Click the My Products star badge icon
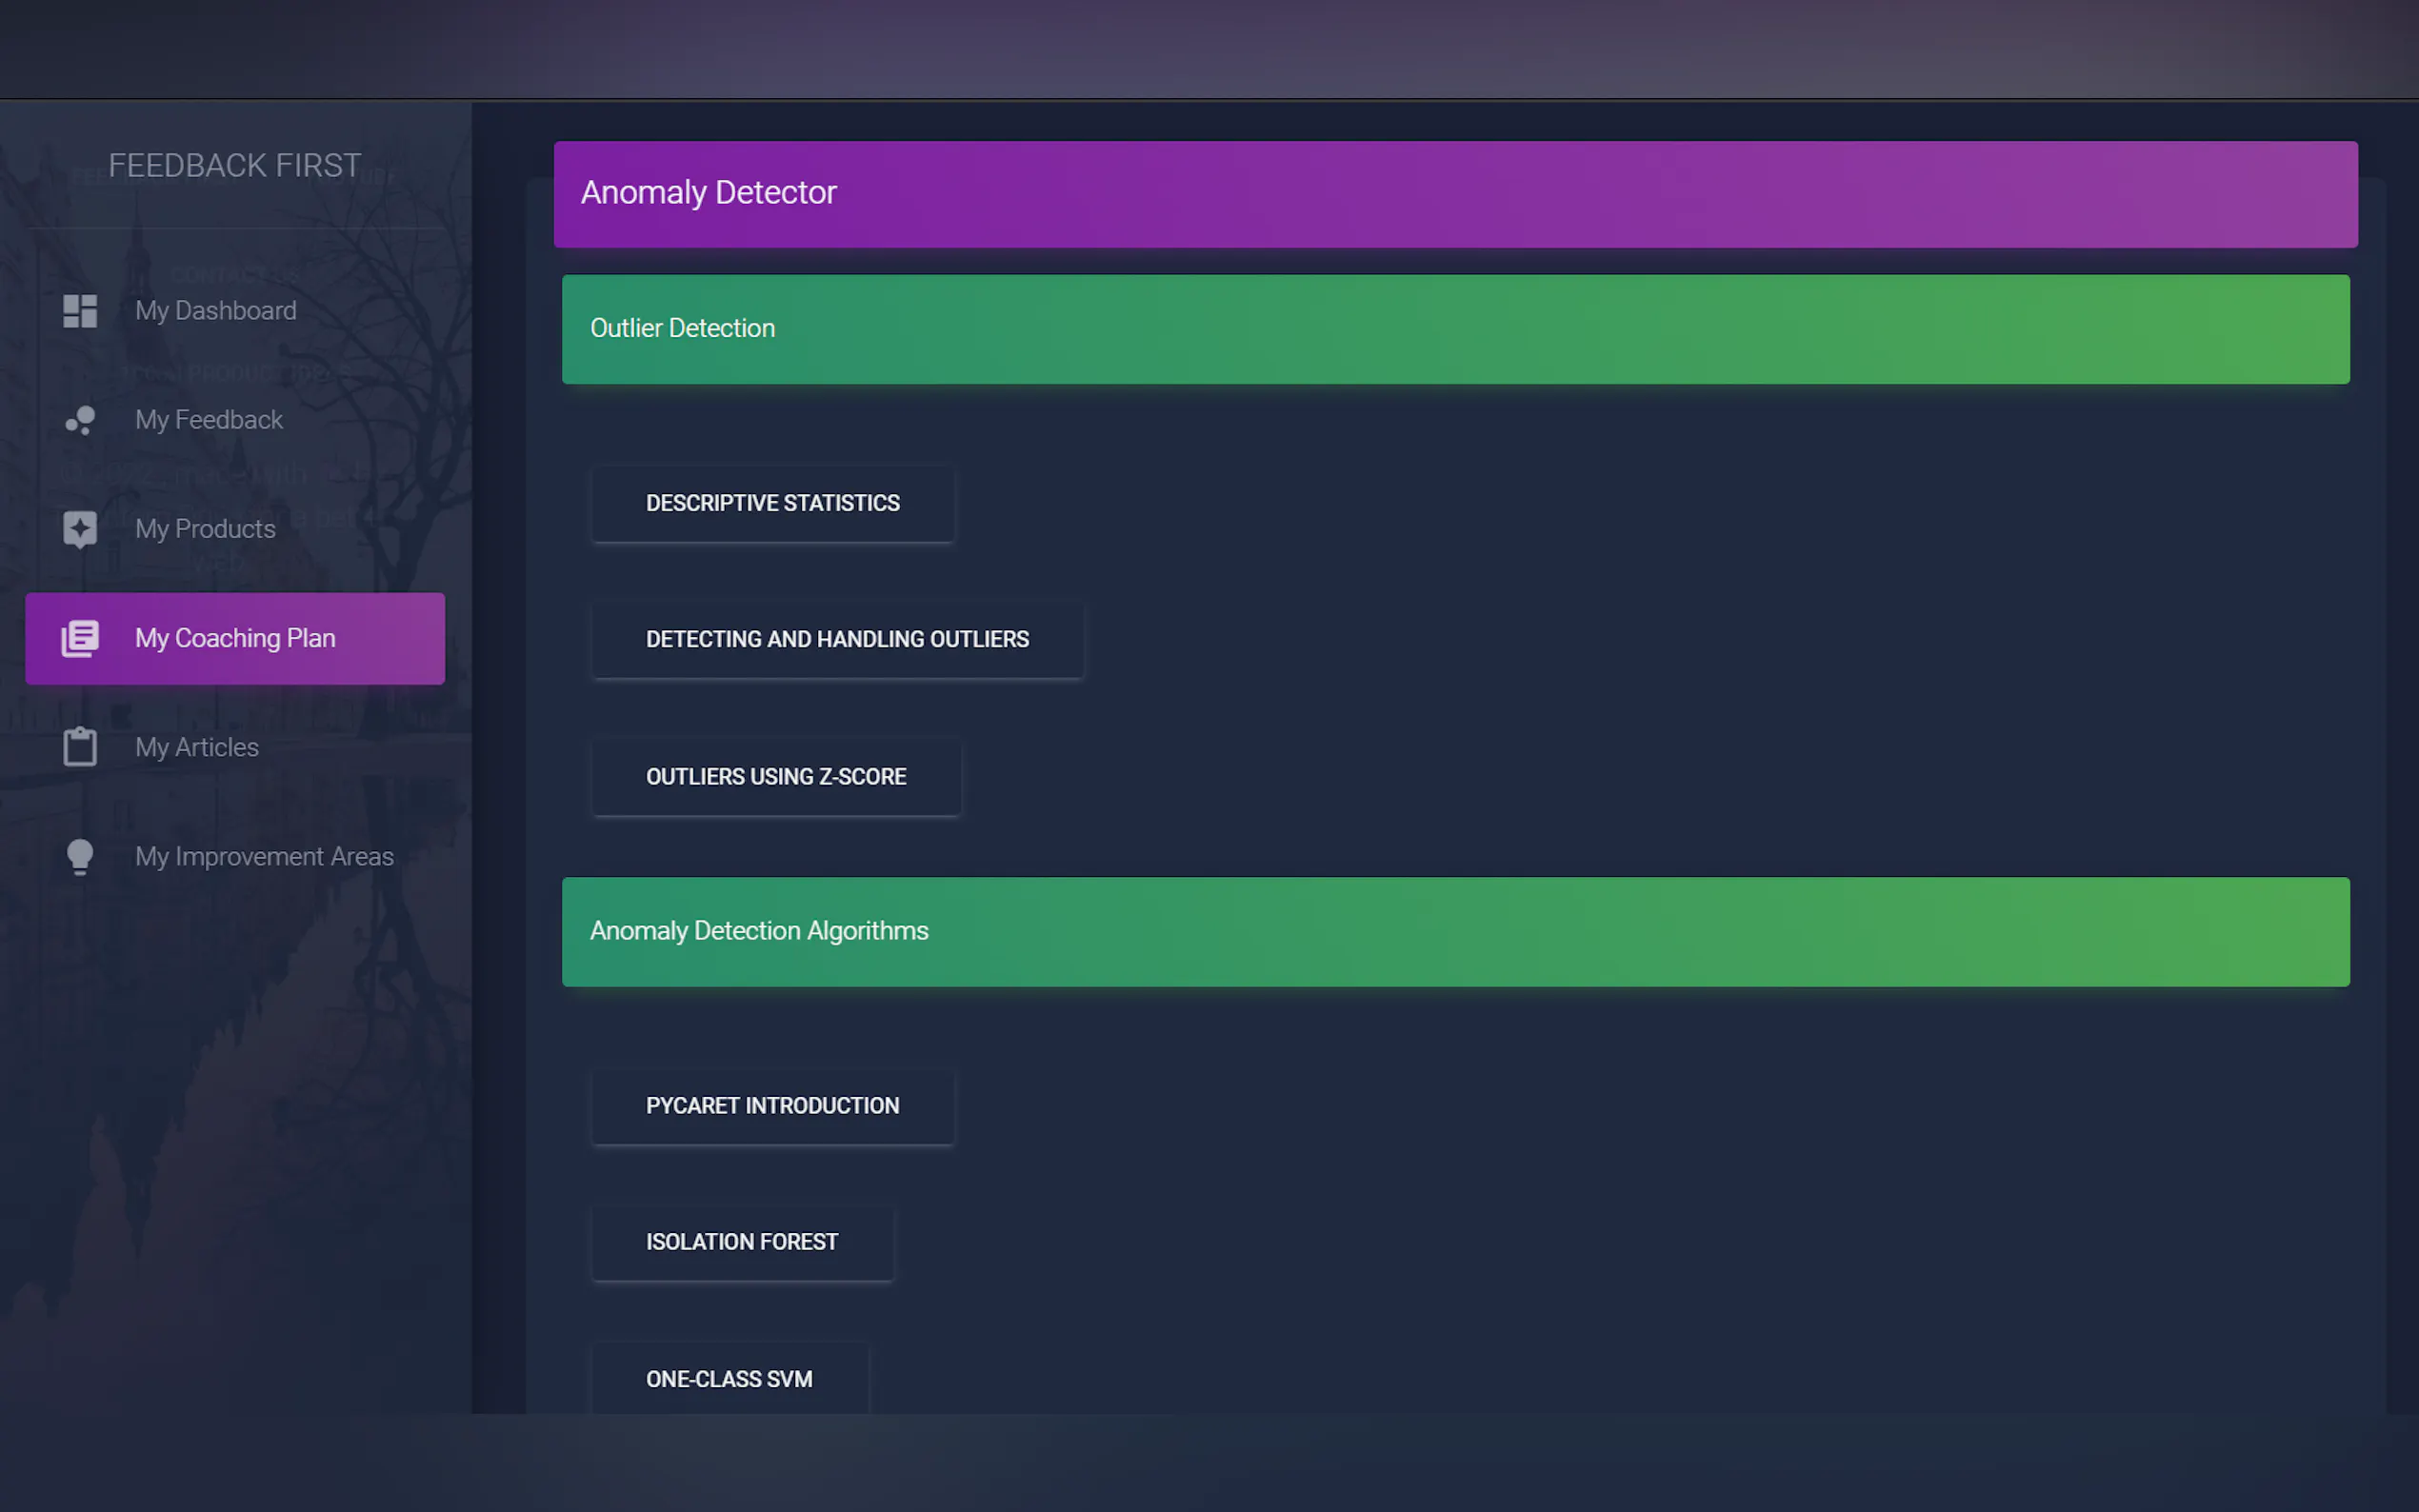This screenshot has height=1512, width=2419. coord(80,529)
